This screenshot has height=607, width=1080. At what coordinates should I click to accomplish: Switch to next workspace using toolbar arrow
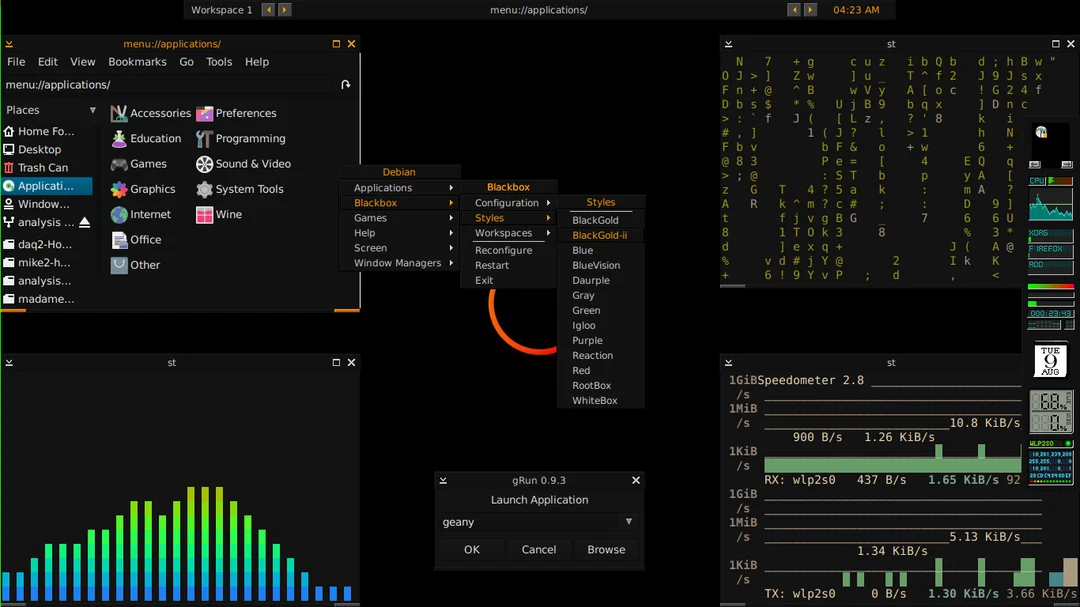click(285, 10)
